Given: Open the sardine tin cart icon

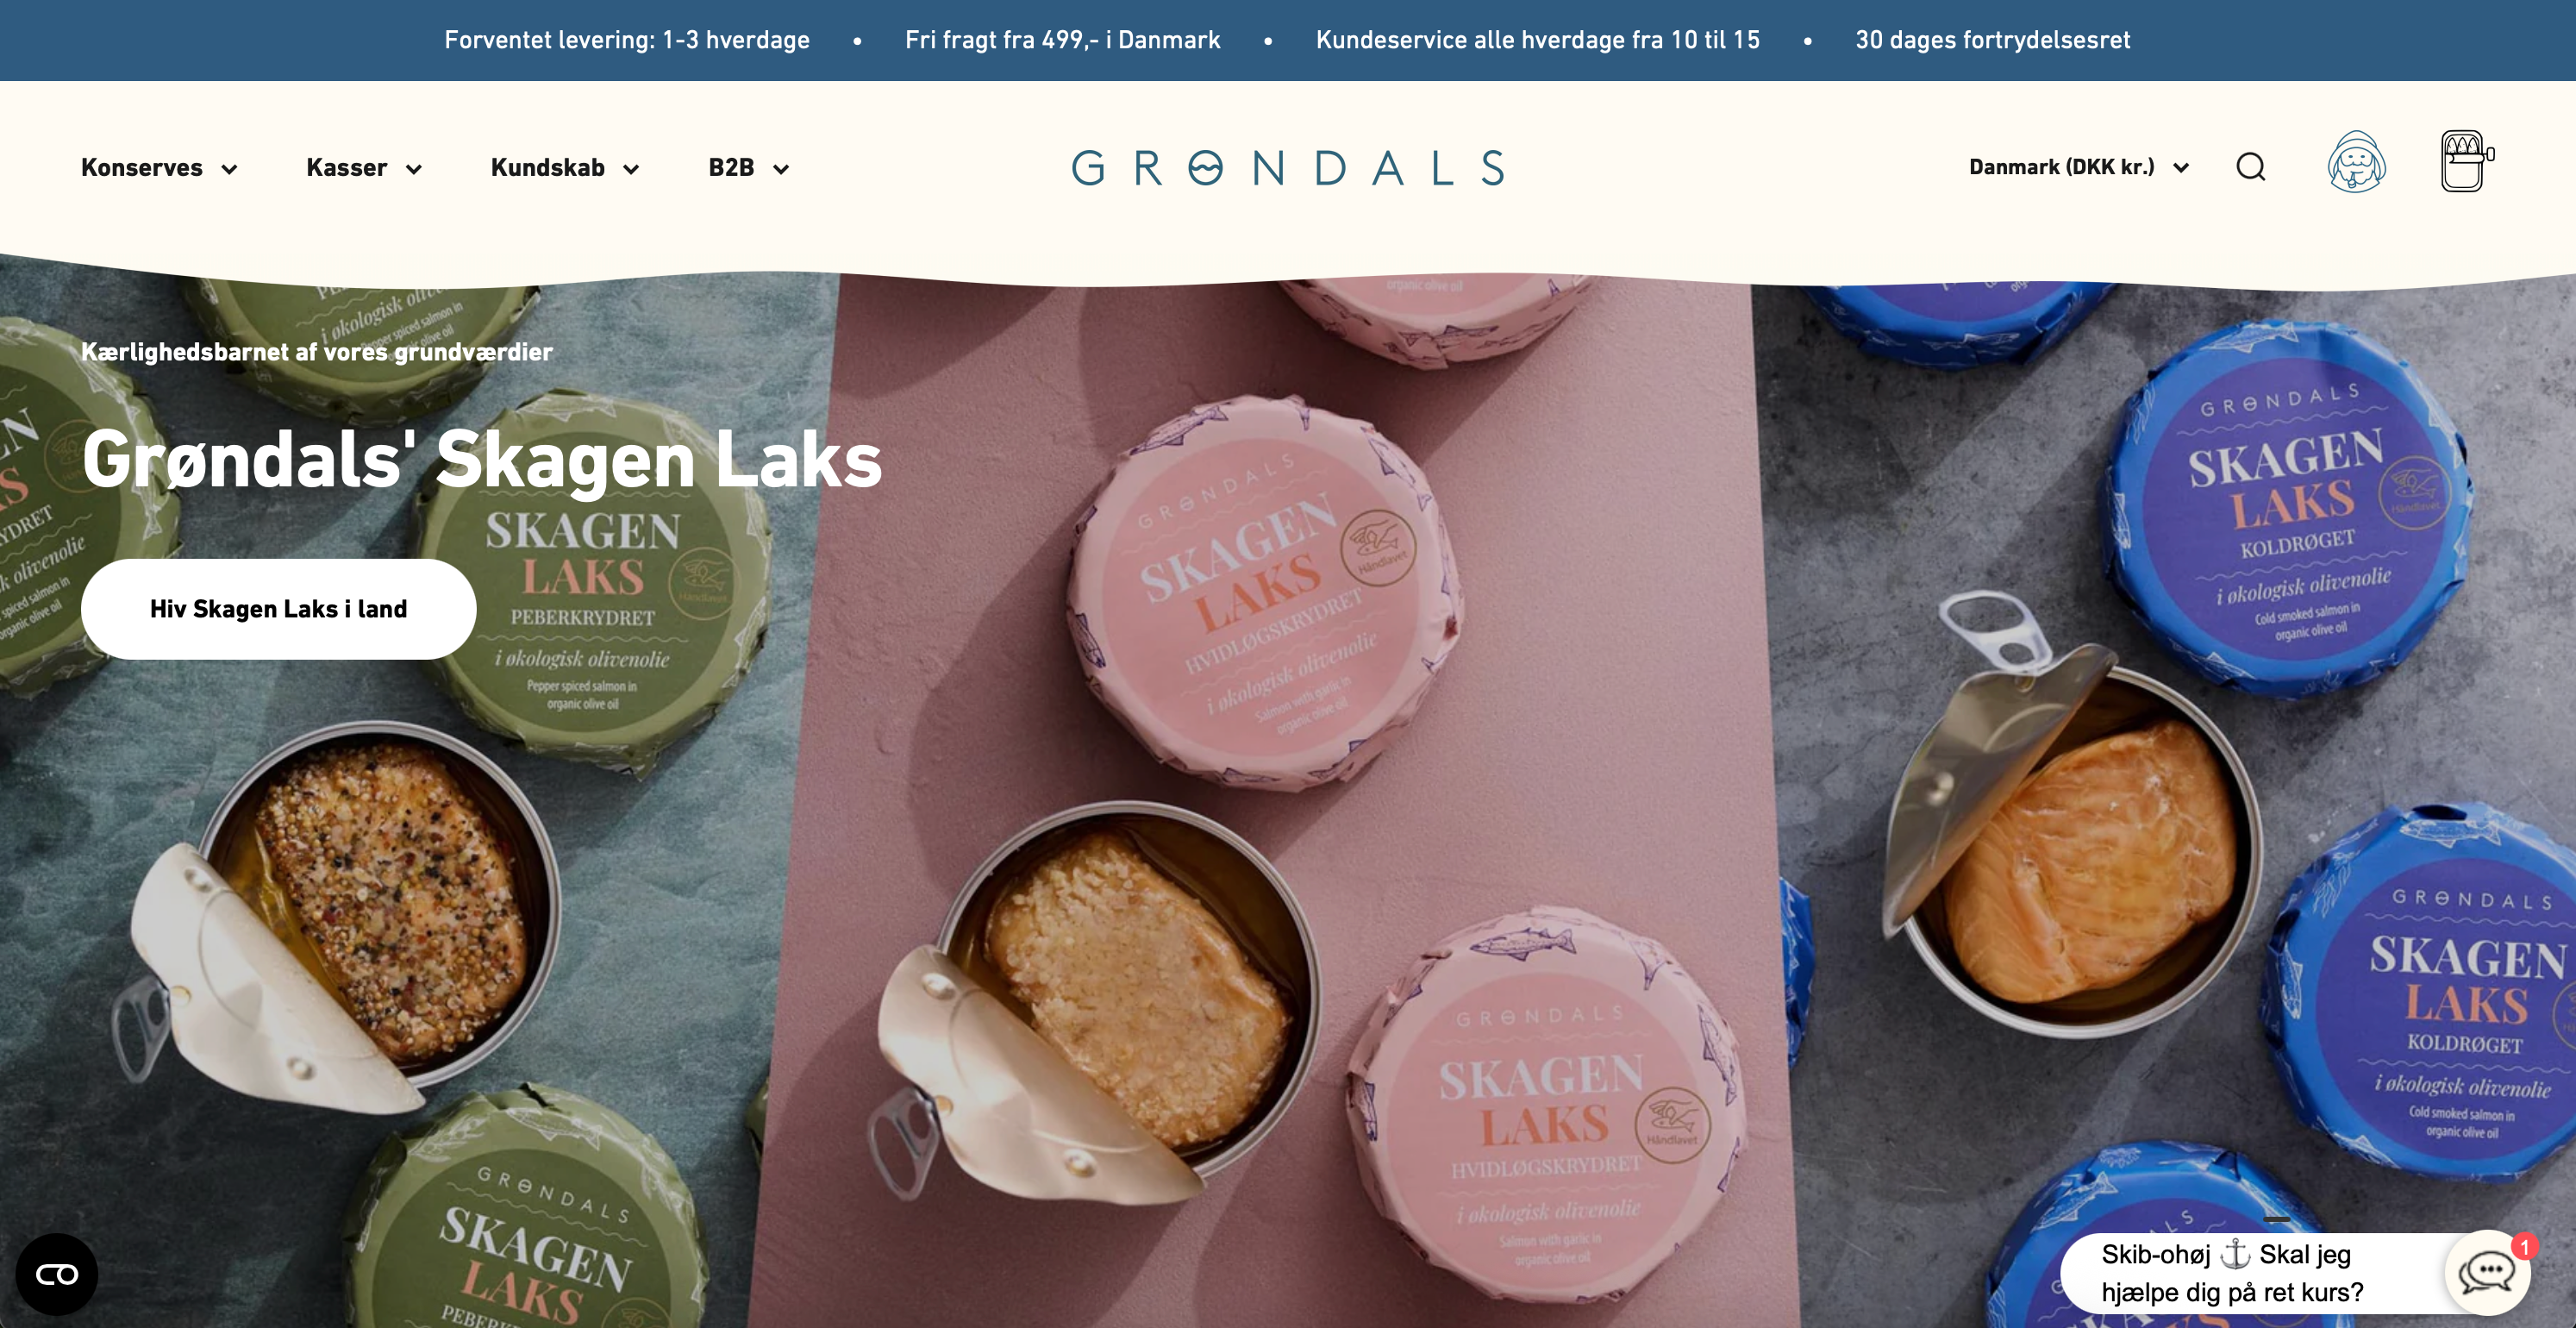Looking at the screenshot, I should tap(2466, 161).
